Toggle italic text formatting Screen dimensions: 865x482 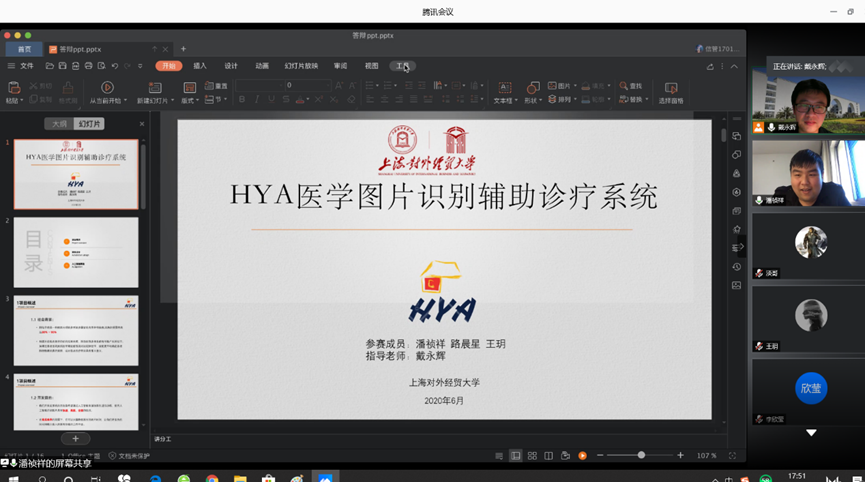pyautogui.click(x=256, y=100)
